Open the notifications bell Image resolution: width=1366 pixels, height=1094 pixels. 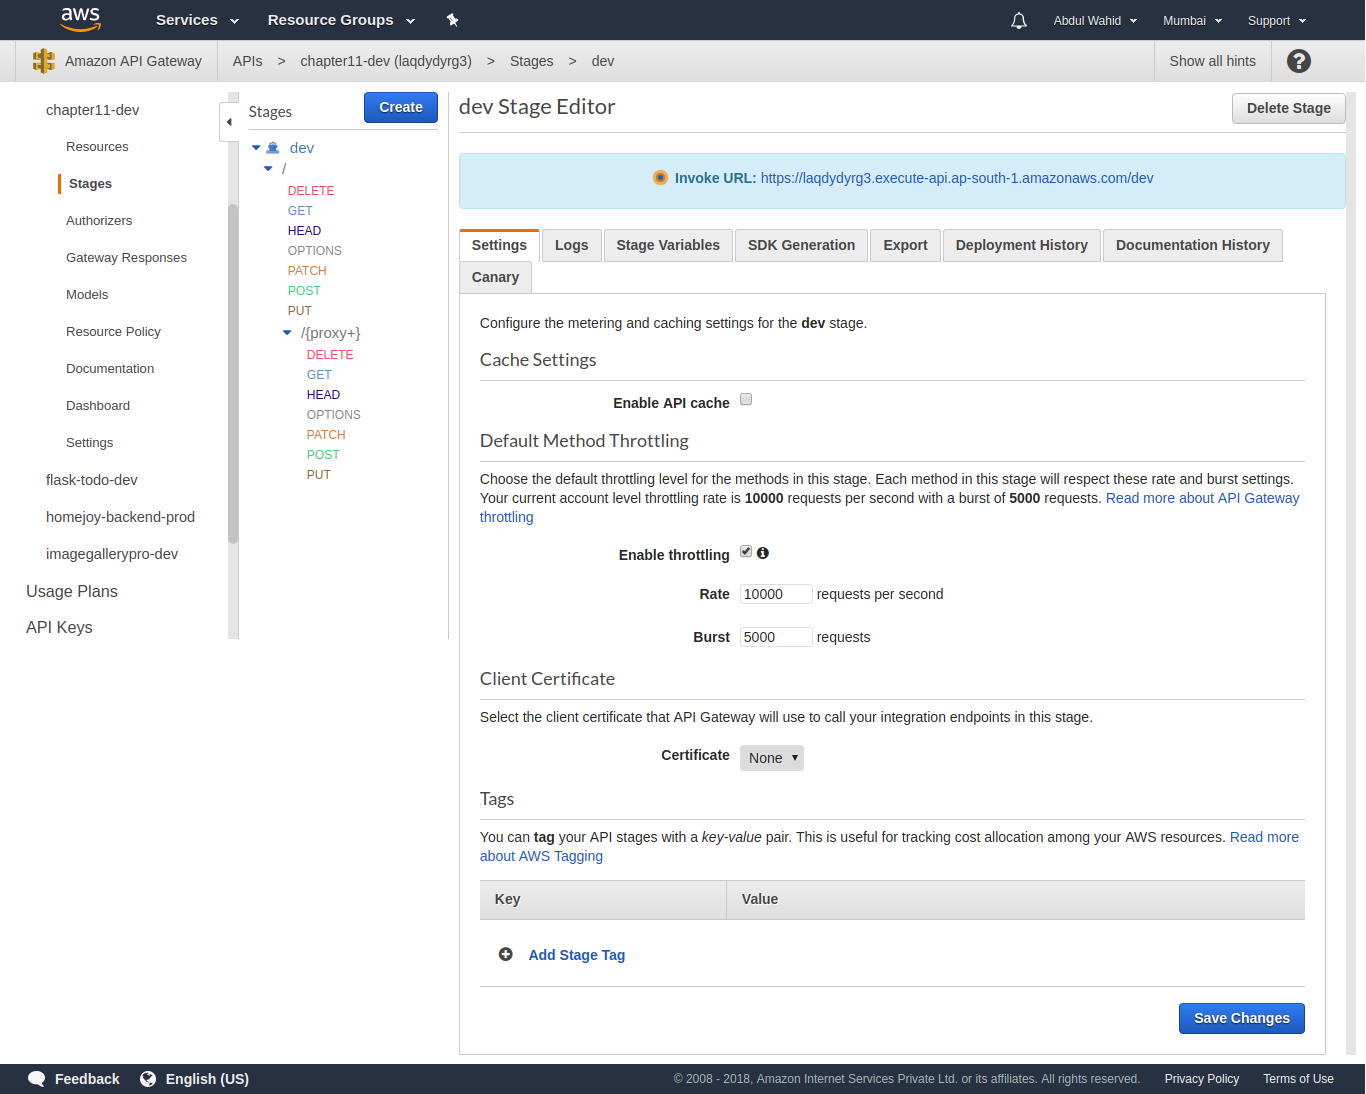(x=1019, y=21)
